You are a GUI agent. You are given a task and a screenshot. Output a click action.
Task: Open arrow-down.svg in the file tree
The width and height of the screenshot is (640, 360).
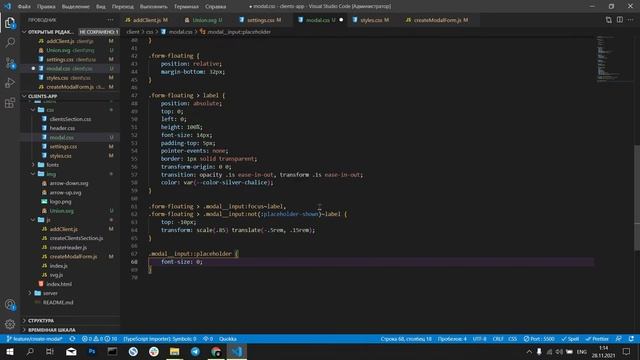click(69, 183)
